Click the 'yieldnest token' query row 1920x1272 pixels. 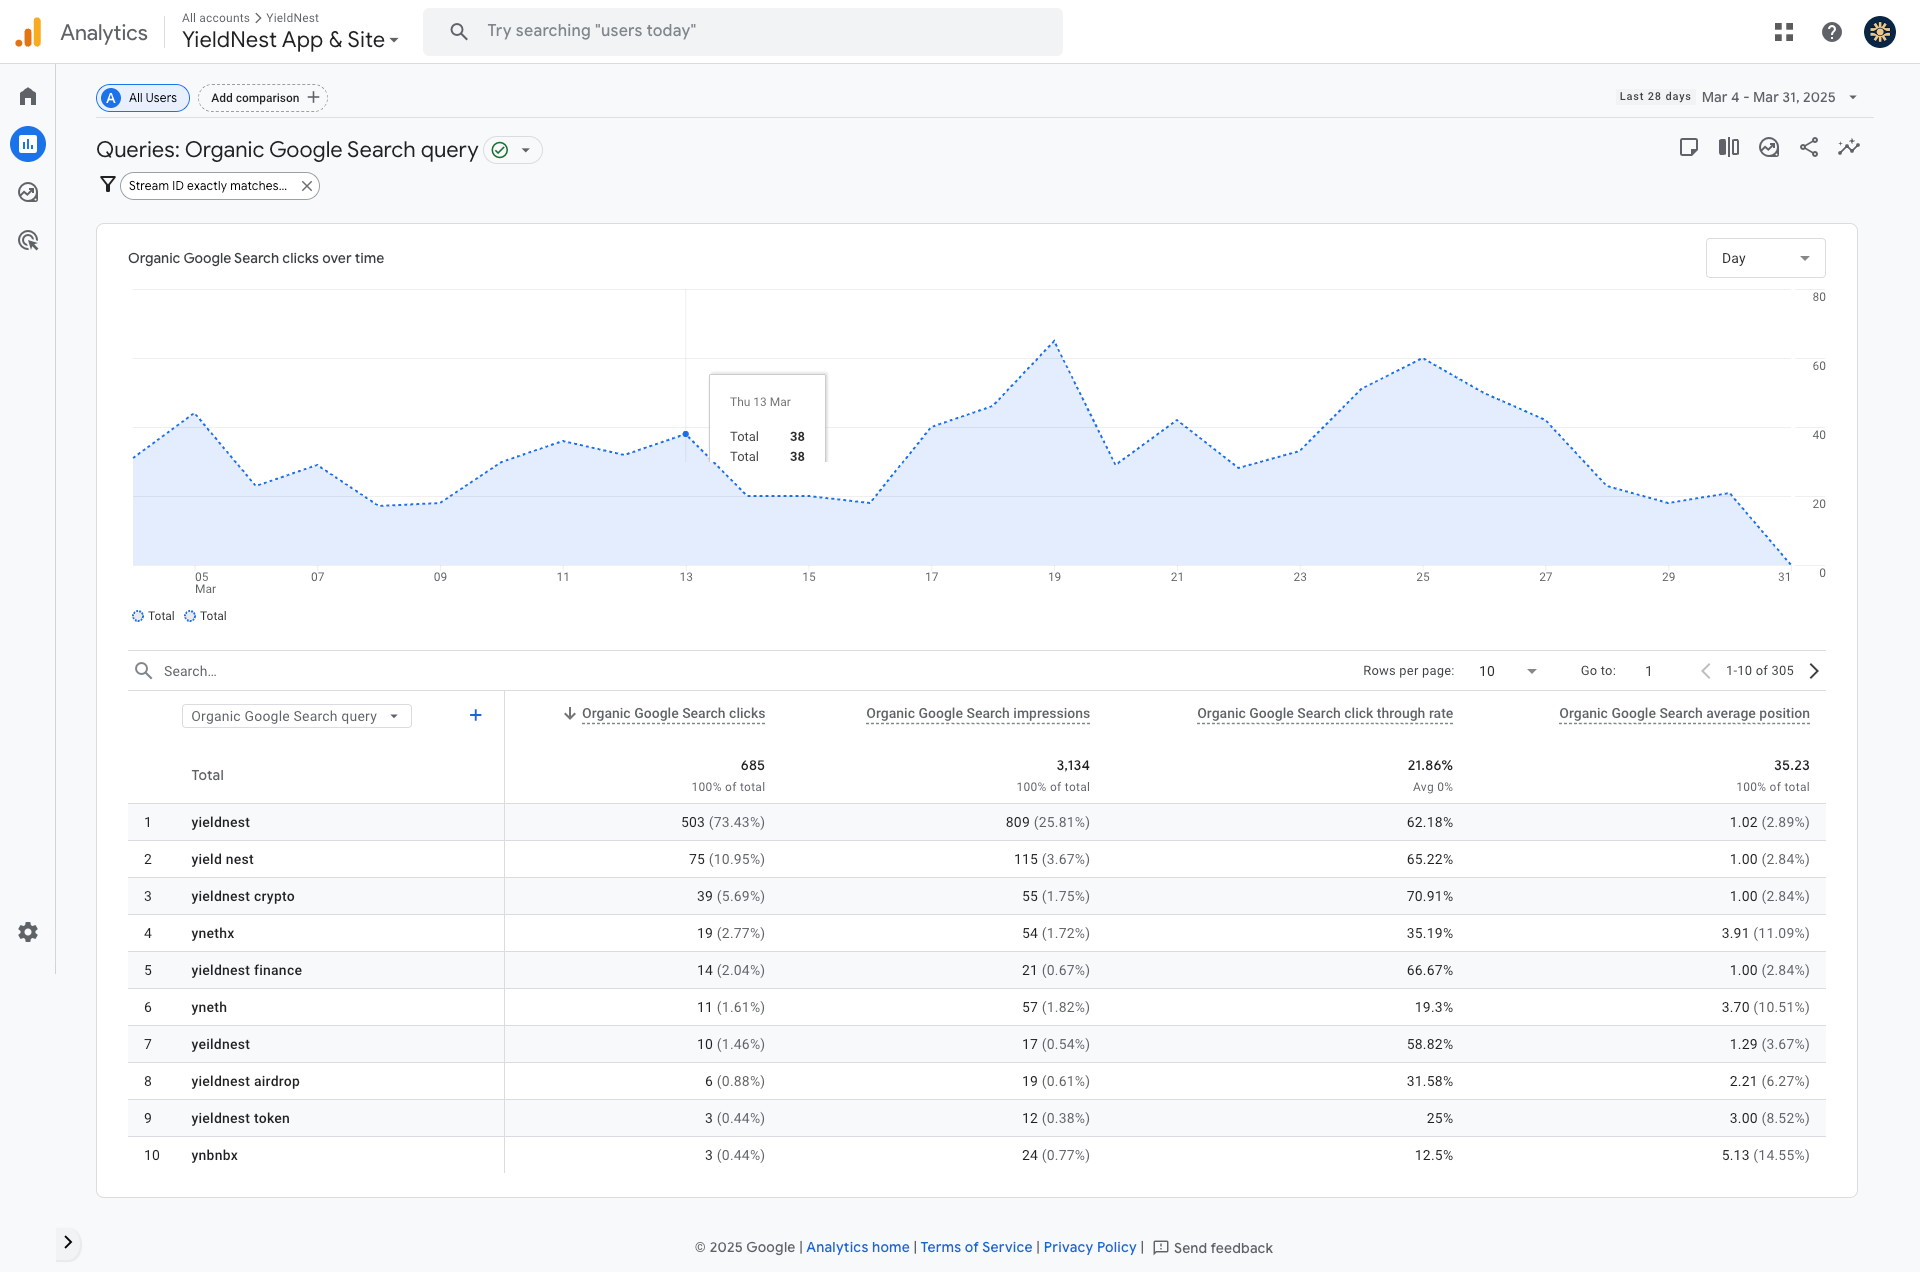[240, 1118]
